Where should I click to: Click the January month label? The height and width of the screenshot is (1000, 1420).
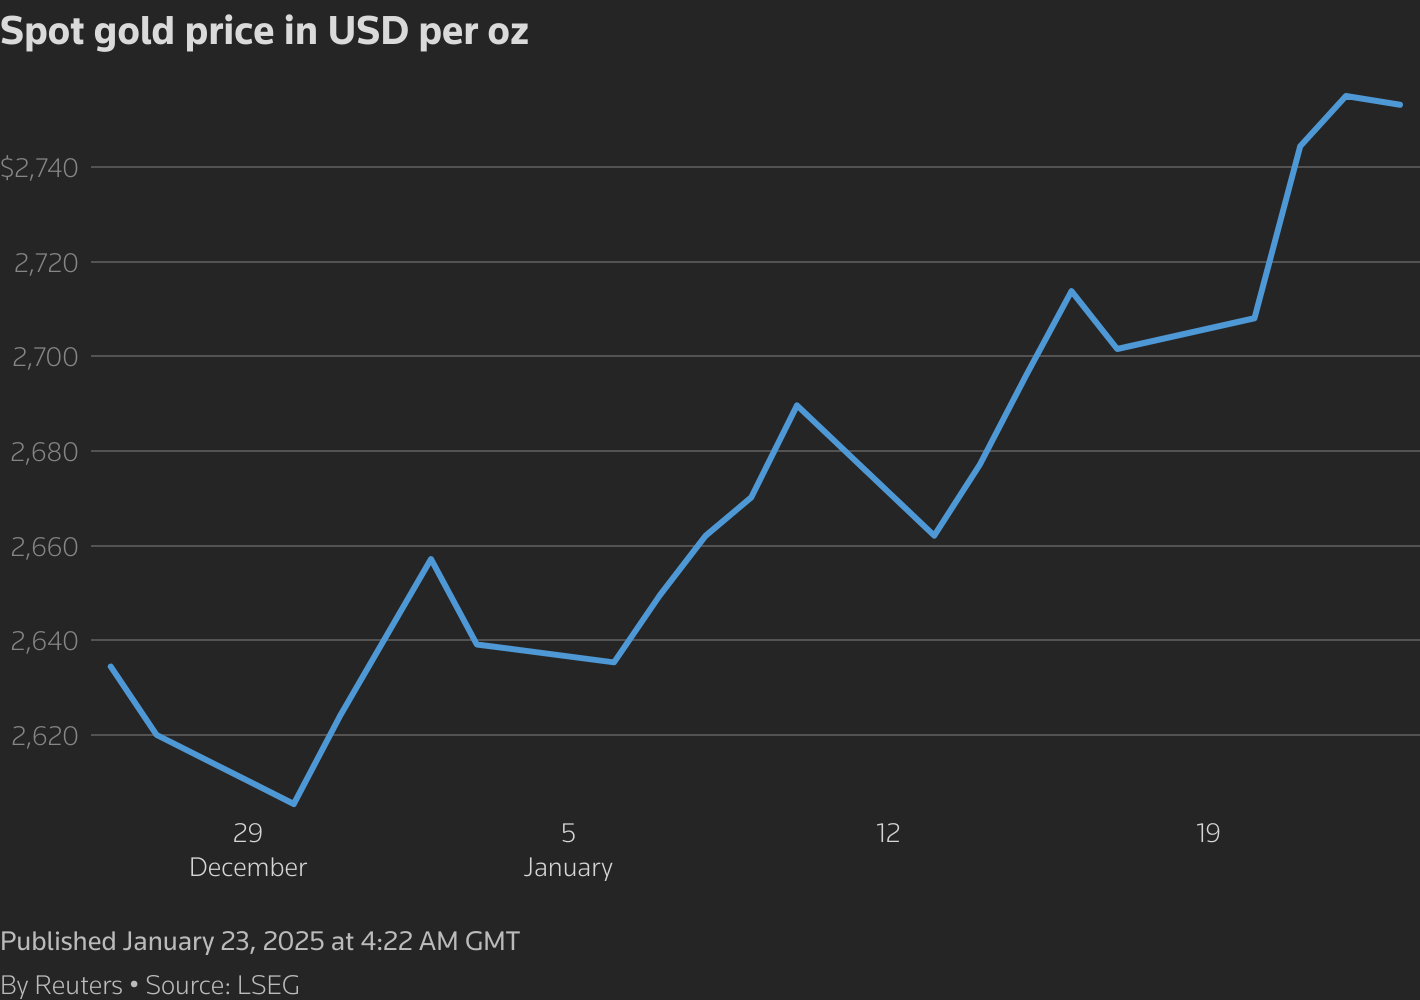pos(568,867)
